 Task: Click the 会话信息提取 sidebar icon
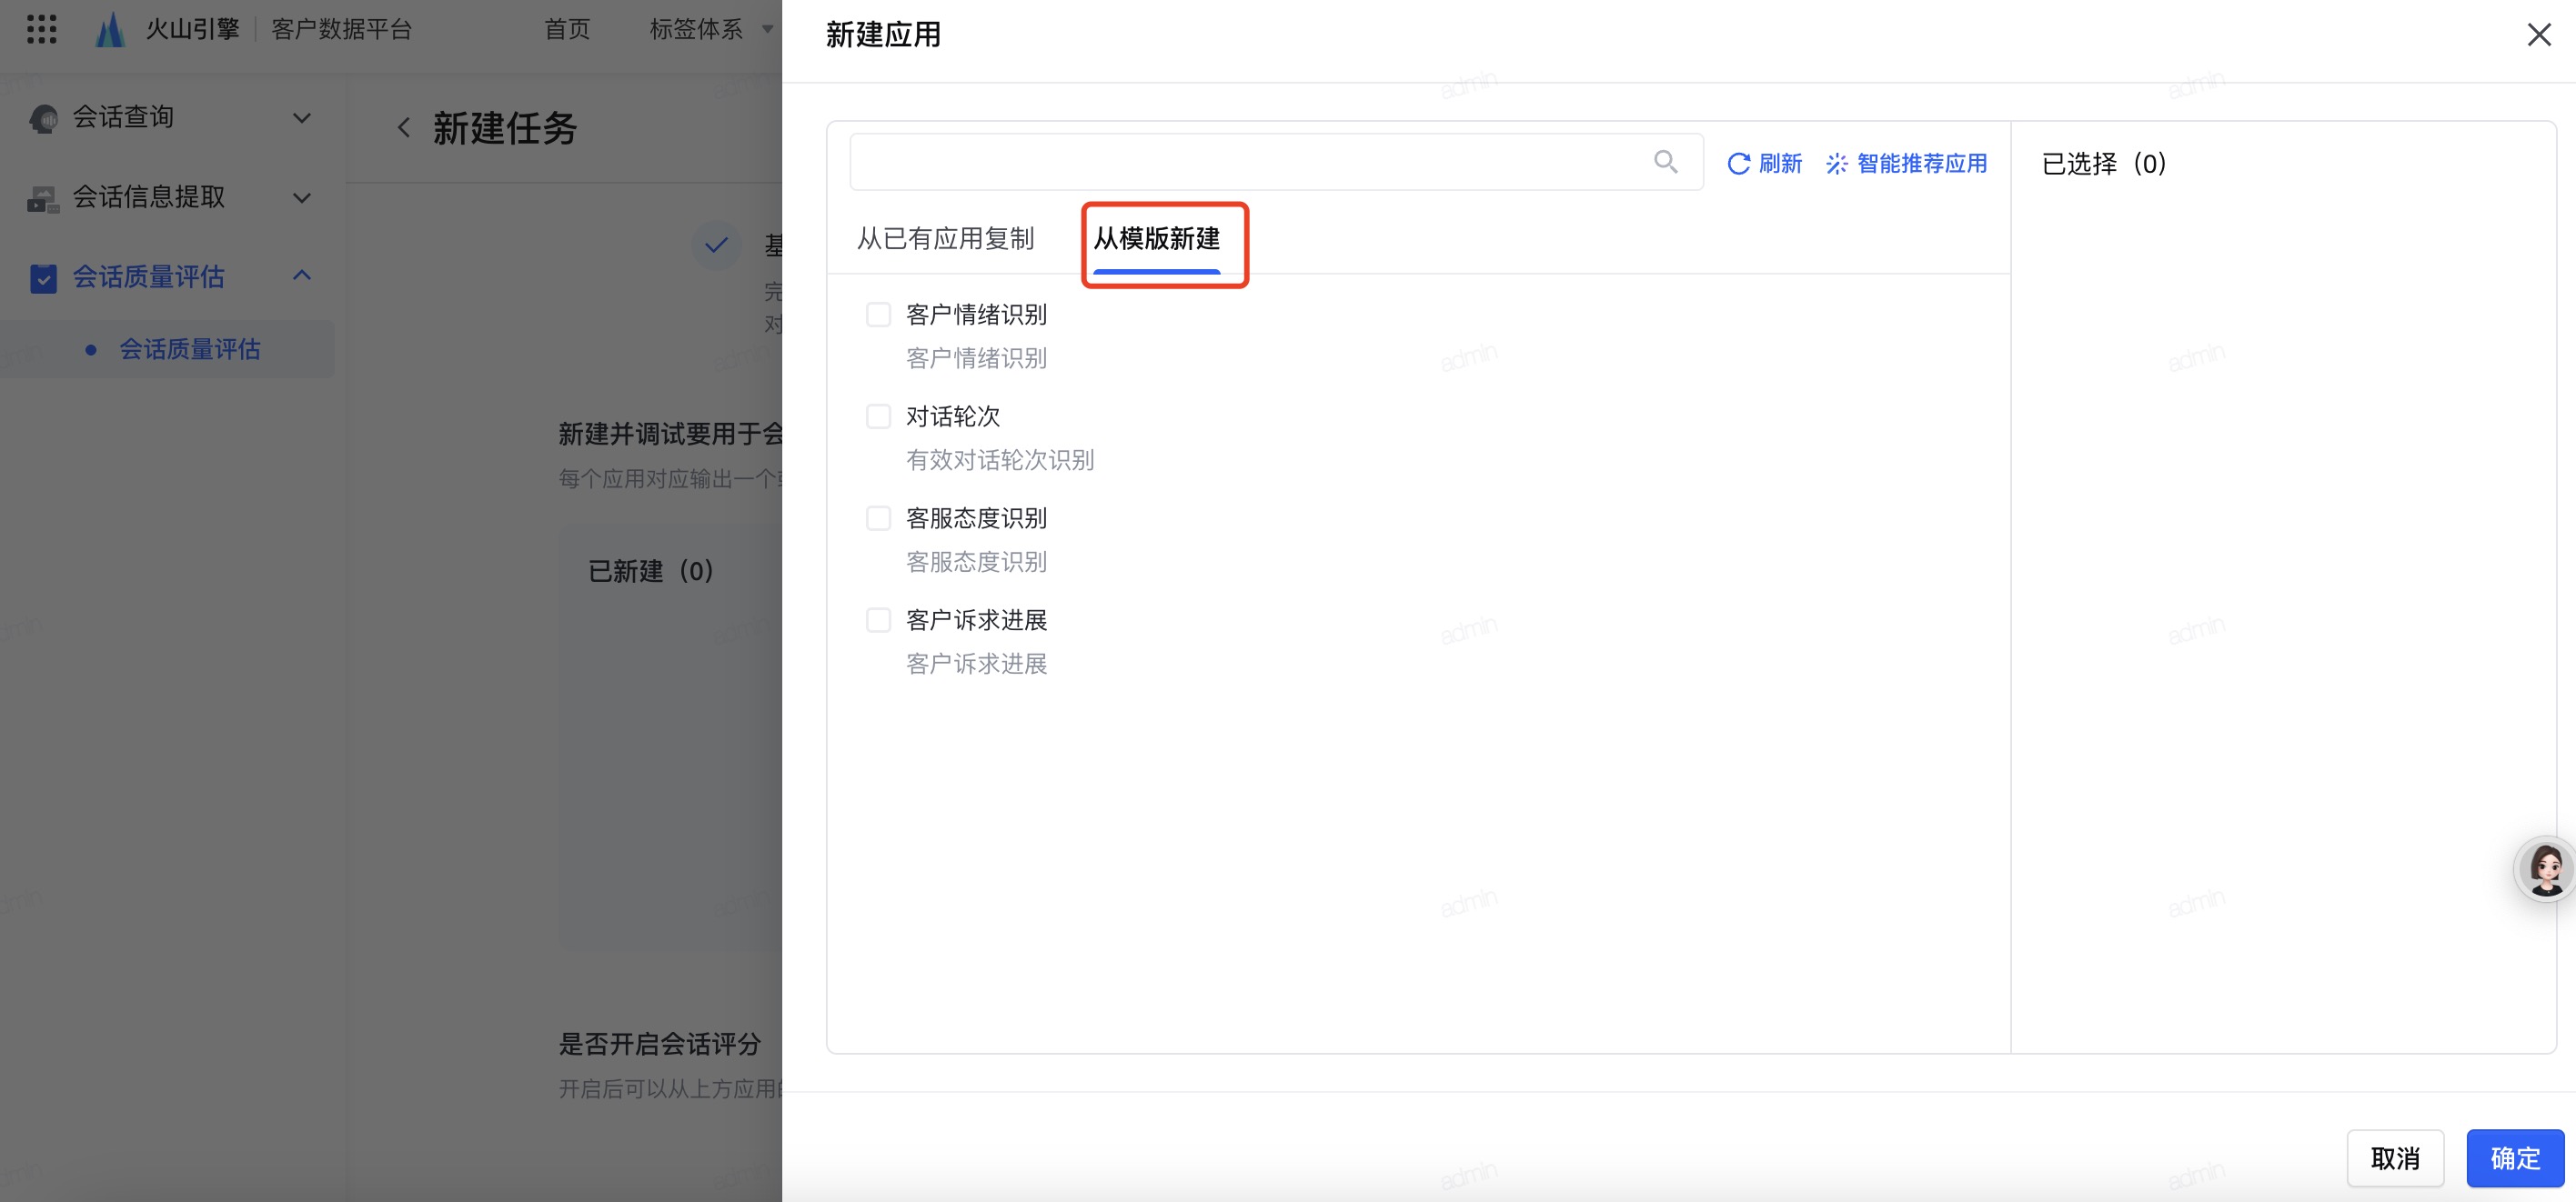point(43,198)
